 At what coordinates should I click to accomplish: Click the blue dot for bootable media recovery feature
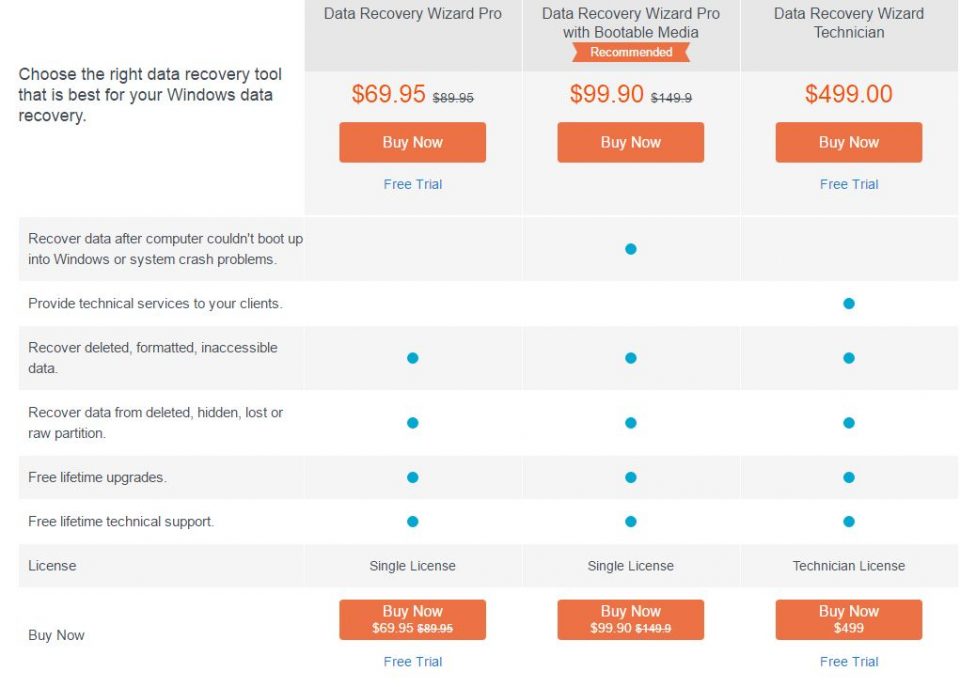point(630,248)
